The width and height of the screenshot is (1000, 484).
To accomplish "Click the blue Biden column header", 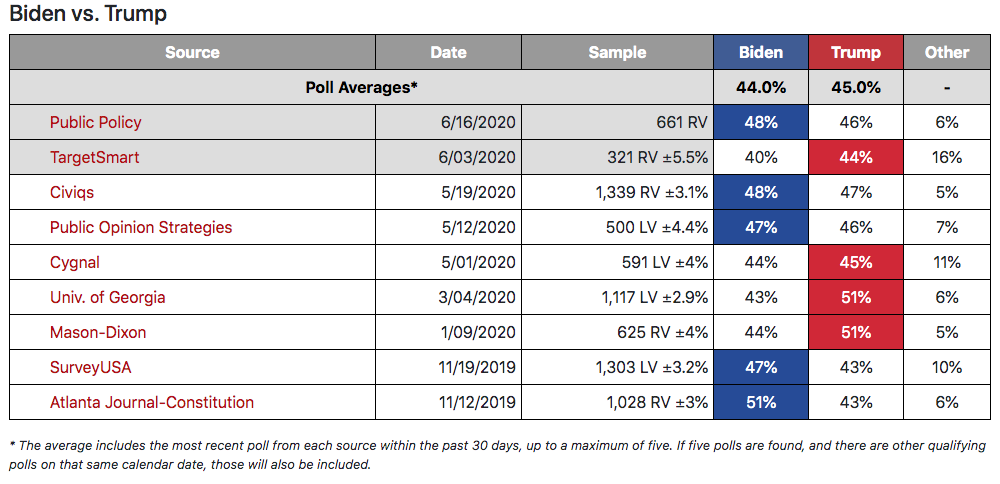I will [761, 52].
